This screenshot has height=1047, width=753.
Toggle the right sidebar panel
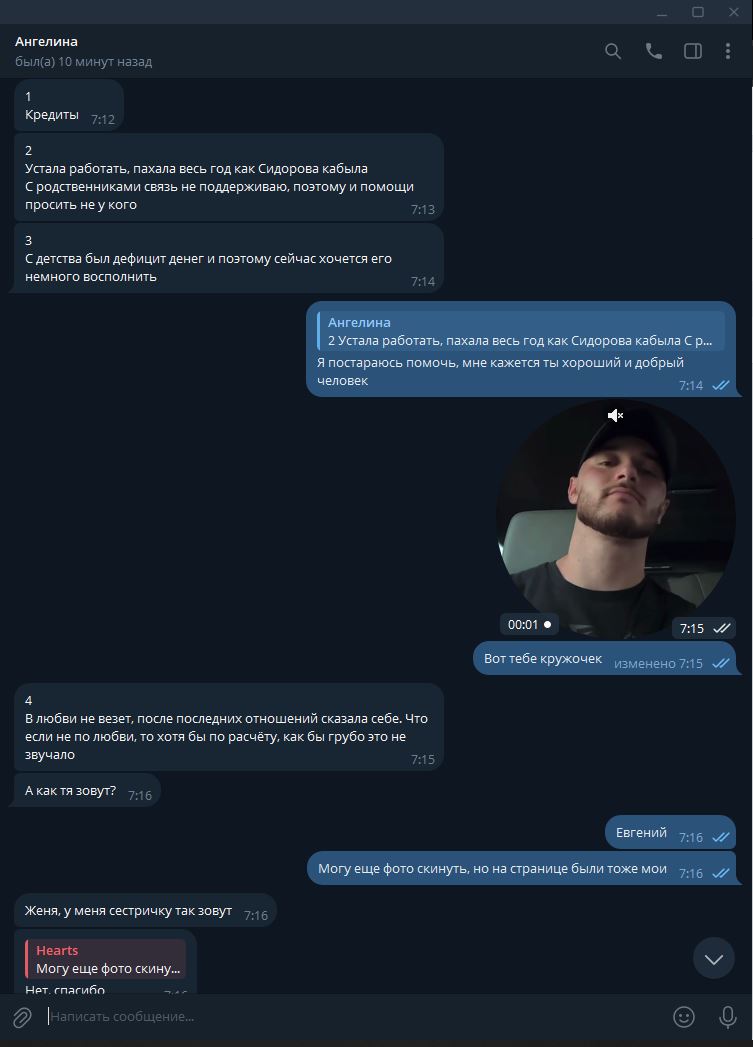click(692, 51)
